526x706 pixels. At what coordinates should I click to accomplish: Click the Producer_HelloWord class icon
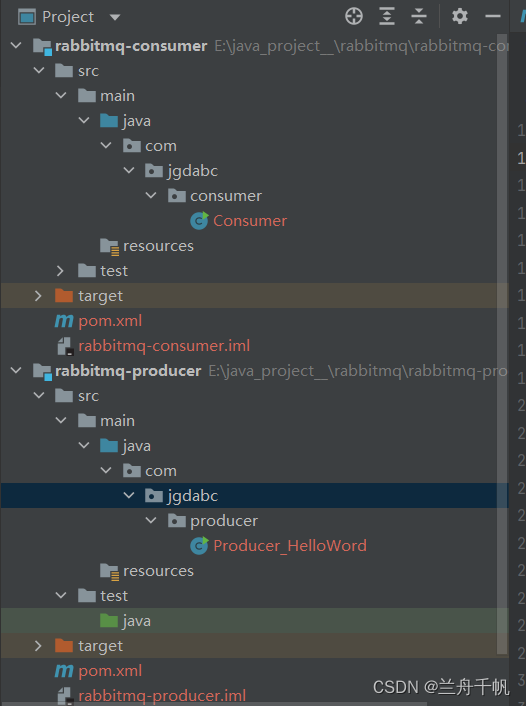tap(199, 546)
